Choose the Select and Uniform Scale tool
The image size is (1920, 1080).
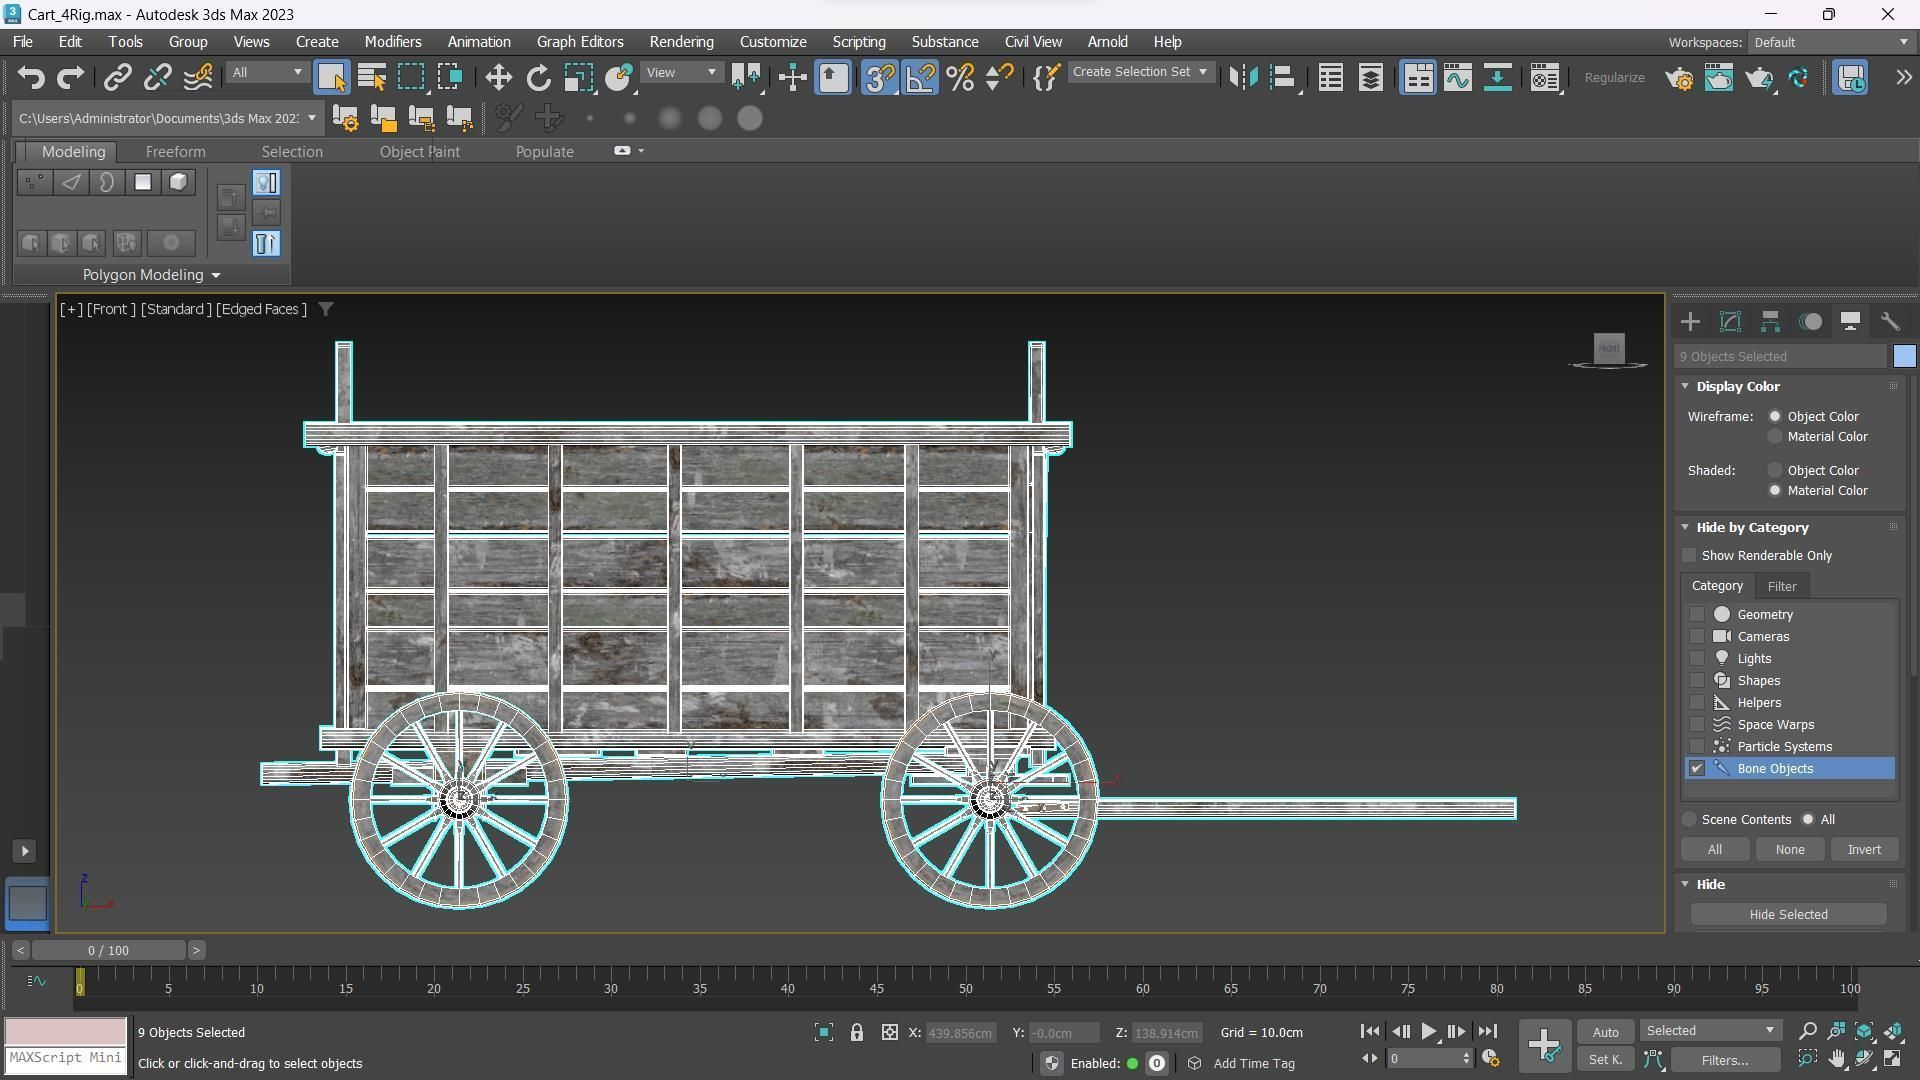(578, 78)
